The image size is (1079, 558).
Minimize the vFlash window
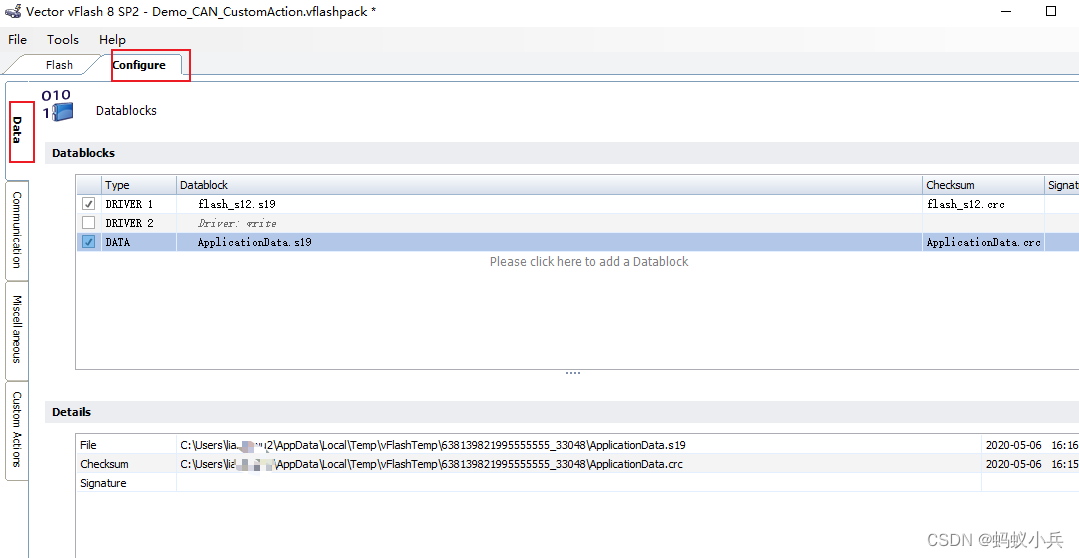click(x=1006, y=11)
